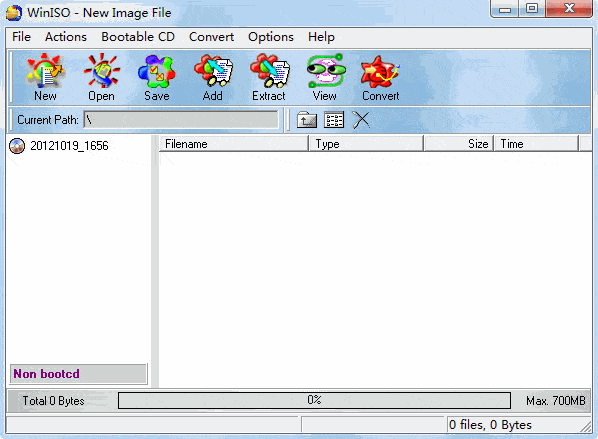This screenshot has height=439, width=598.
Task: Go up one folder level icon
Action: tap(307, 120)
